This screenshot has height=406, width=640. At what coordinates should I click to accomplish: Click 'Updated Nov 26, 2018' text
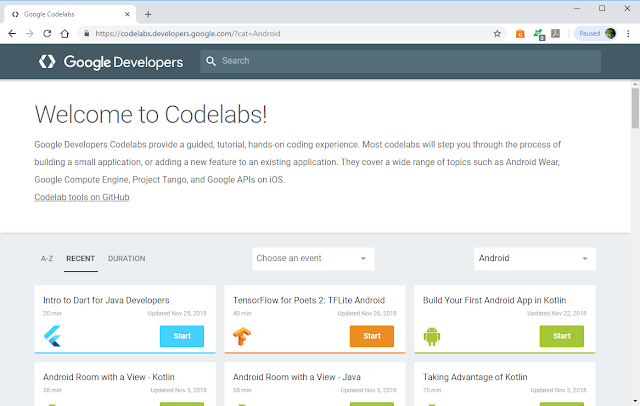point(367,313)
